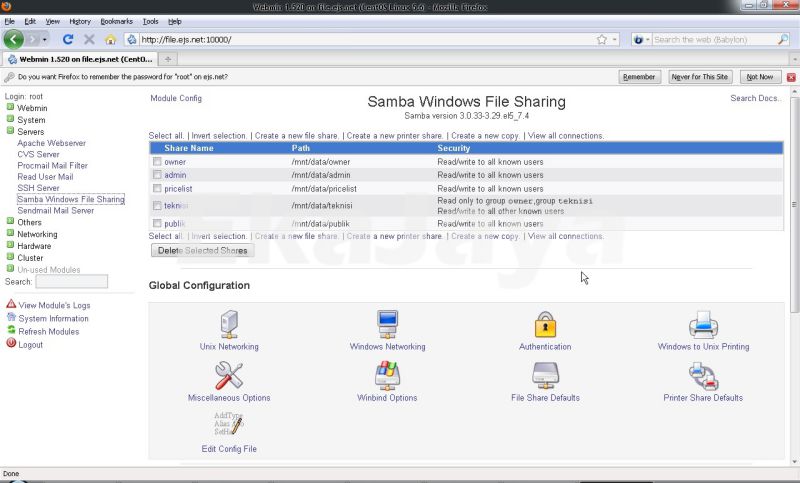Select the publik share checkbox
The width and height of the screenshot is (800, 483).
(x=157, y=224)
